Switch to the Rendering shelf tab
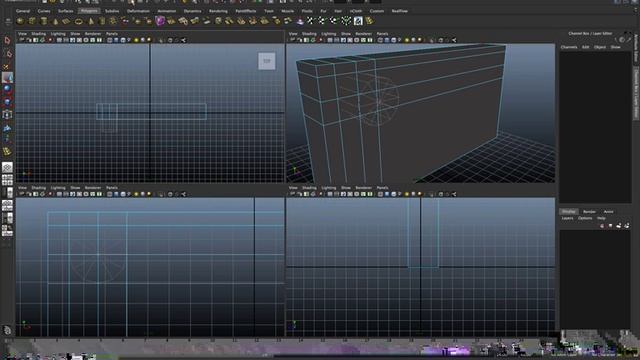 pyautogui.click(x=218, y=11)
